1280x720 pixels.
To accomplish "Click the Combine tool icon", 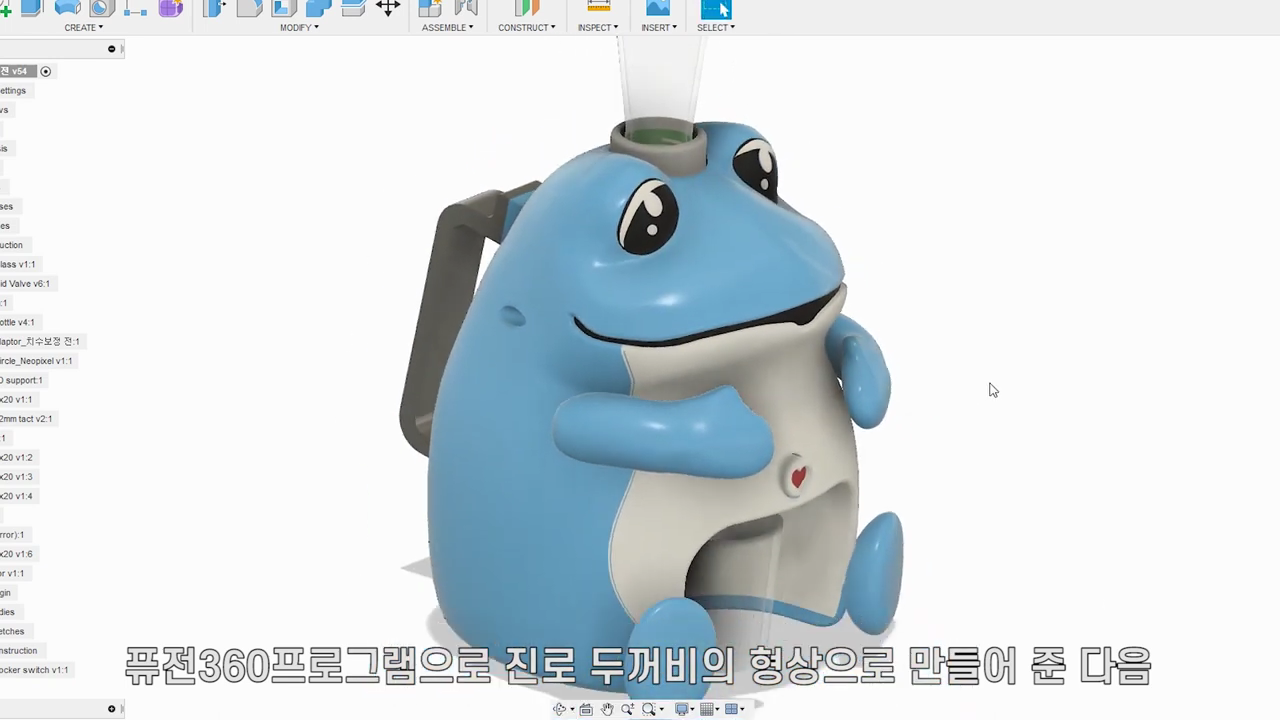I will coord(319,8).
